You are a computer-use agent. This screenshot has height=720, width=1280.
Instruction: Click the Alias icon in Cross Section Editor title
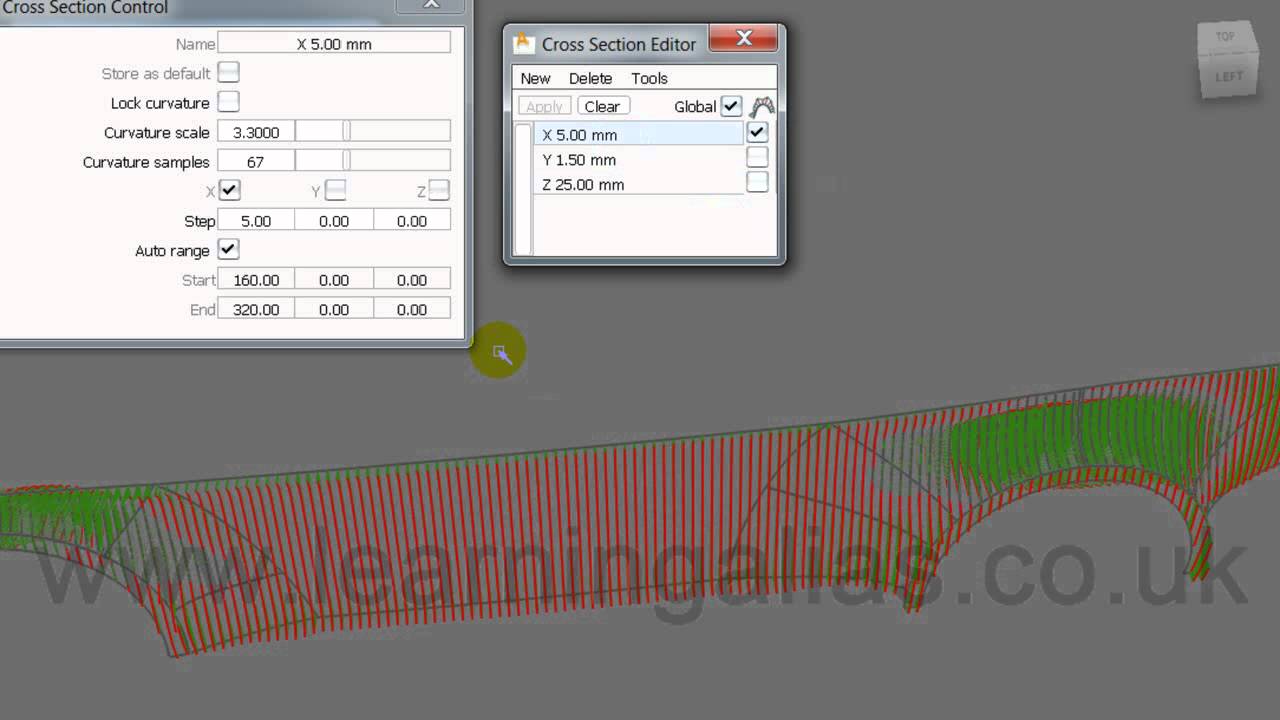pos(523,44)
